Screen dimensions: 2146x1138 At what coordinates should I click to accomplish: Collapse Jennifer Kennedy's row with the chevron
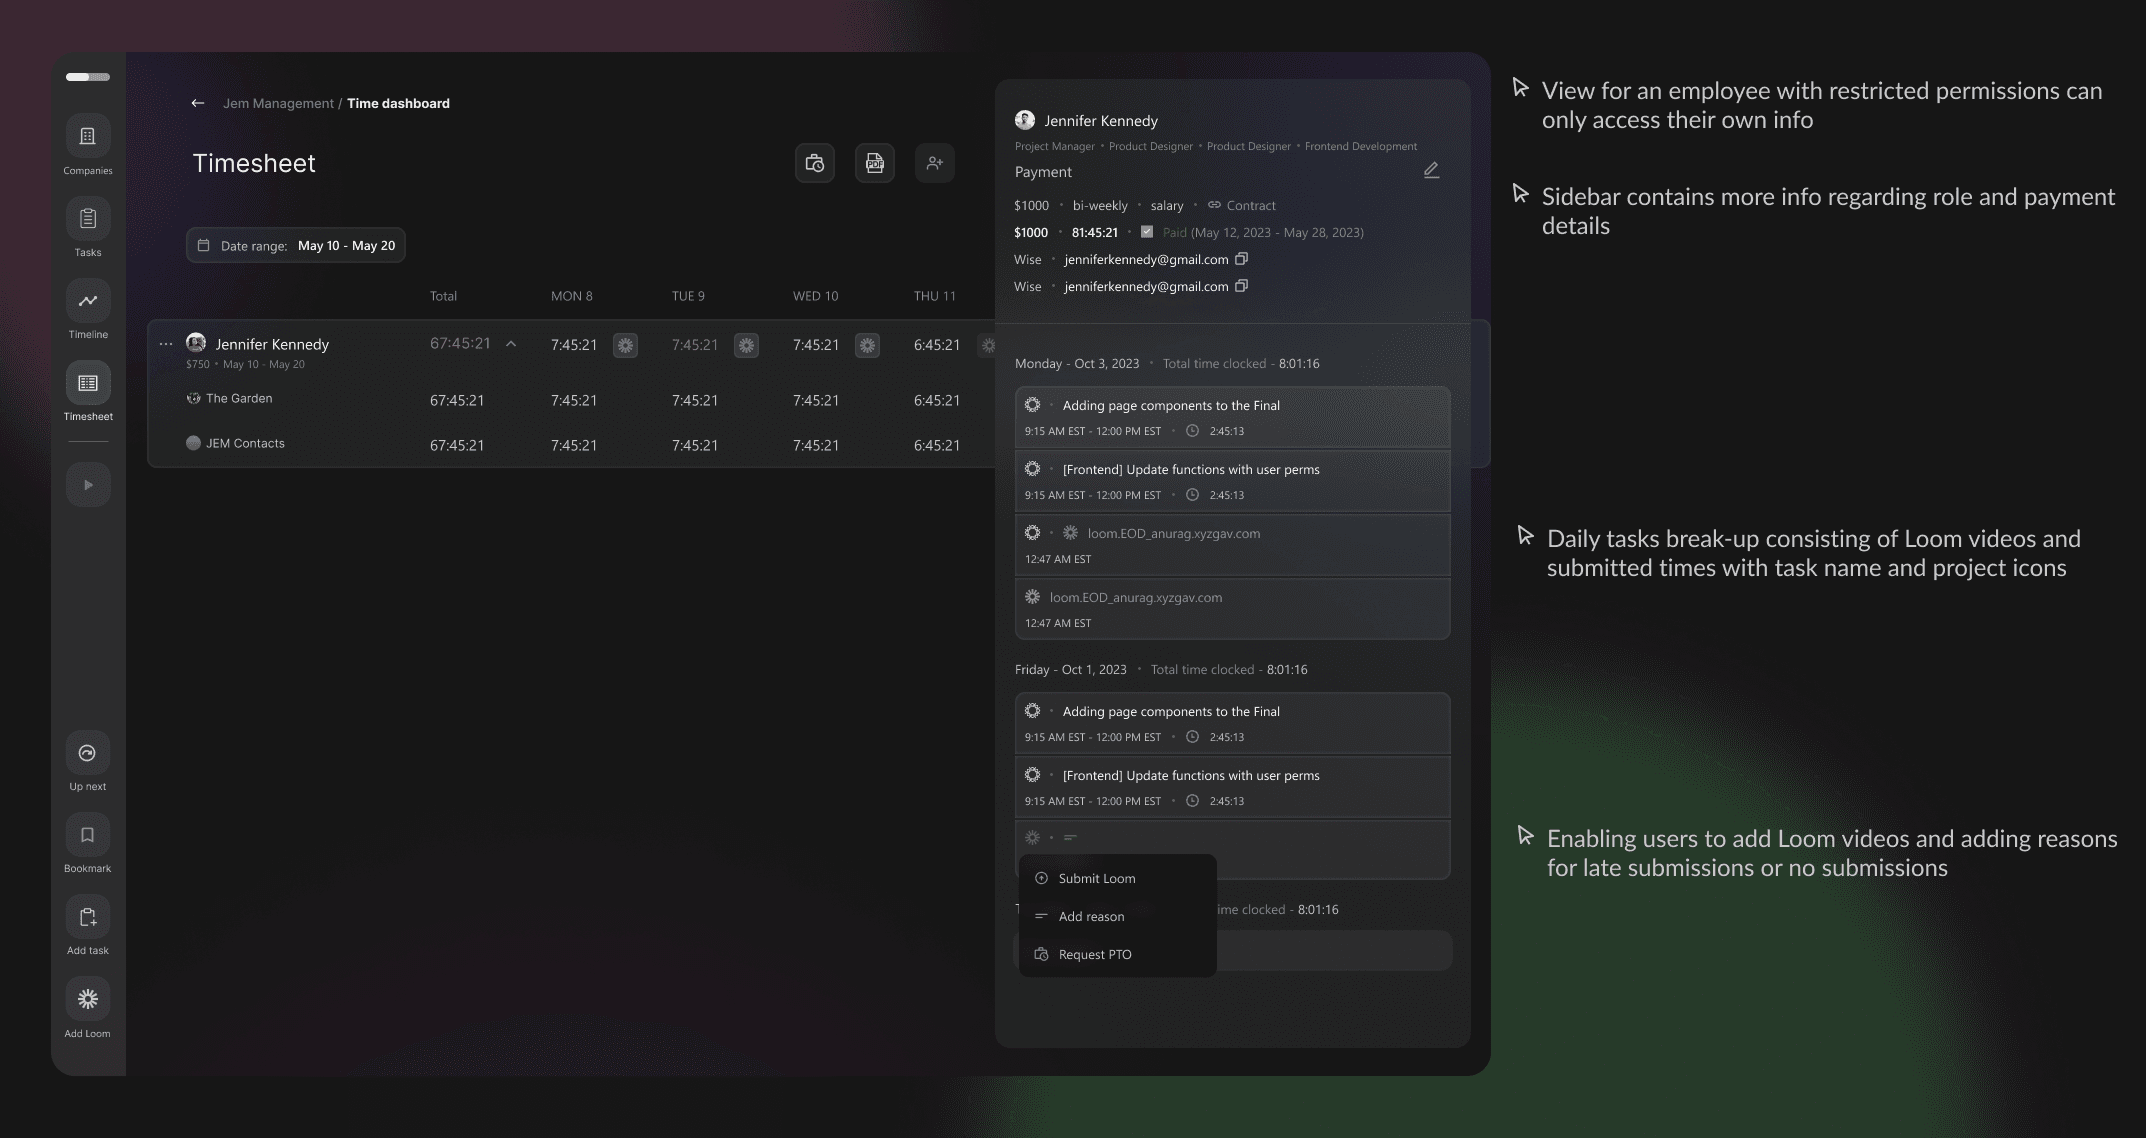511,344
